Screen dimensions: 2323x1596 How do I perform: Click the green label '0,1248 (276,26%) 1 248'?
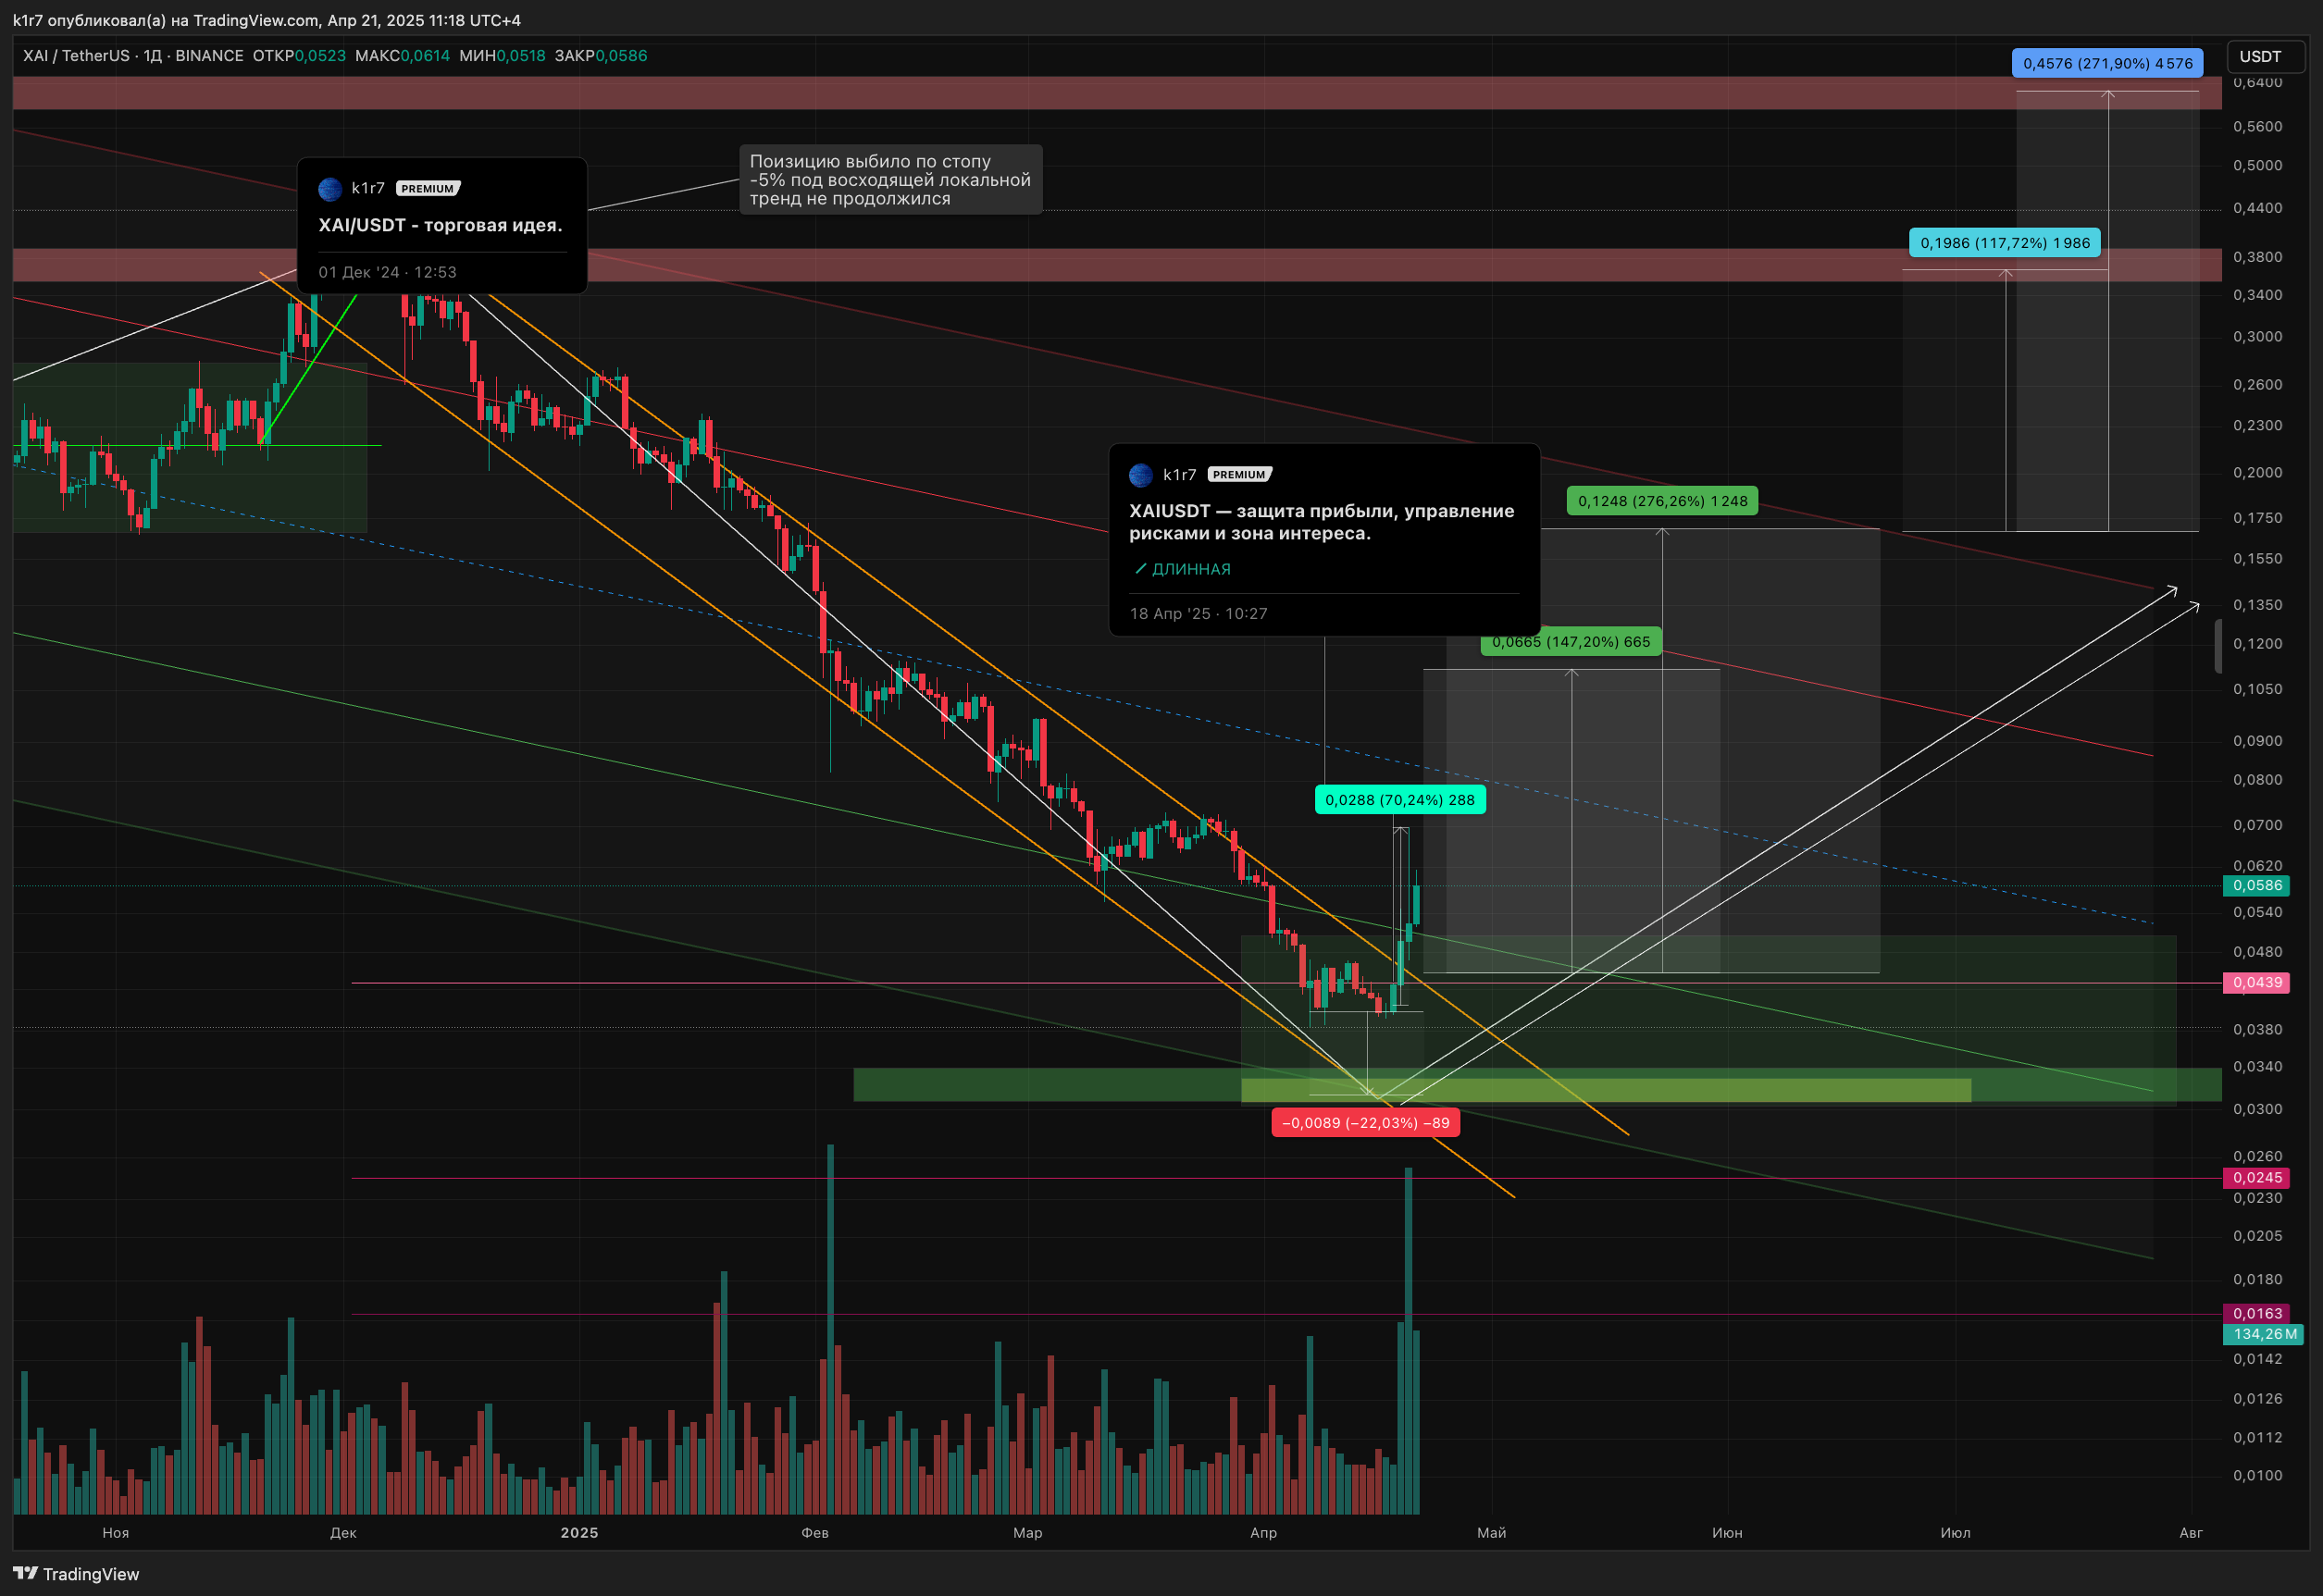pyautogui.click(x=1662, y=501)
